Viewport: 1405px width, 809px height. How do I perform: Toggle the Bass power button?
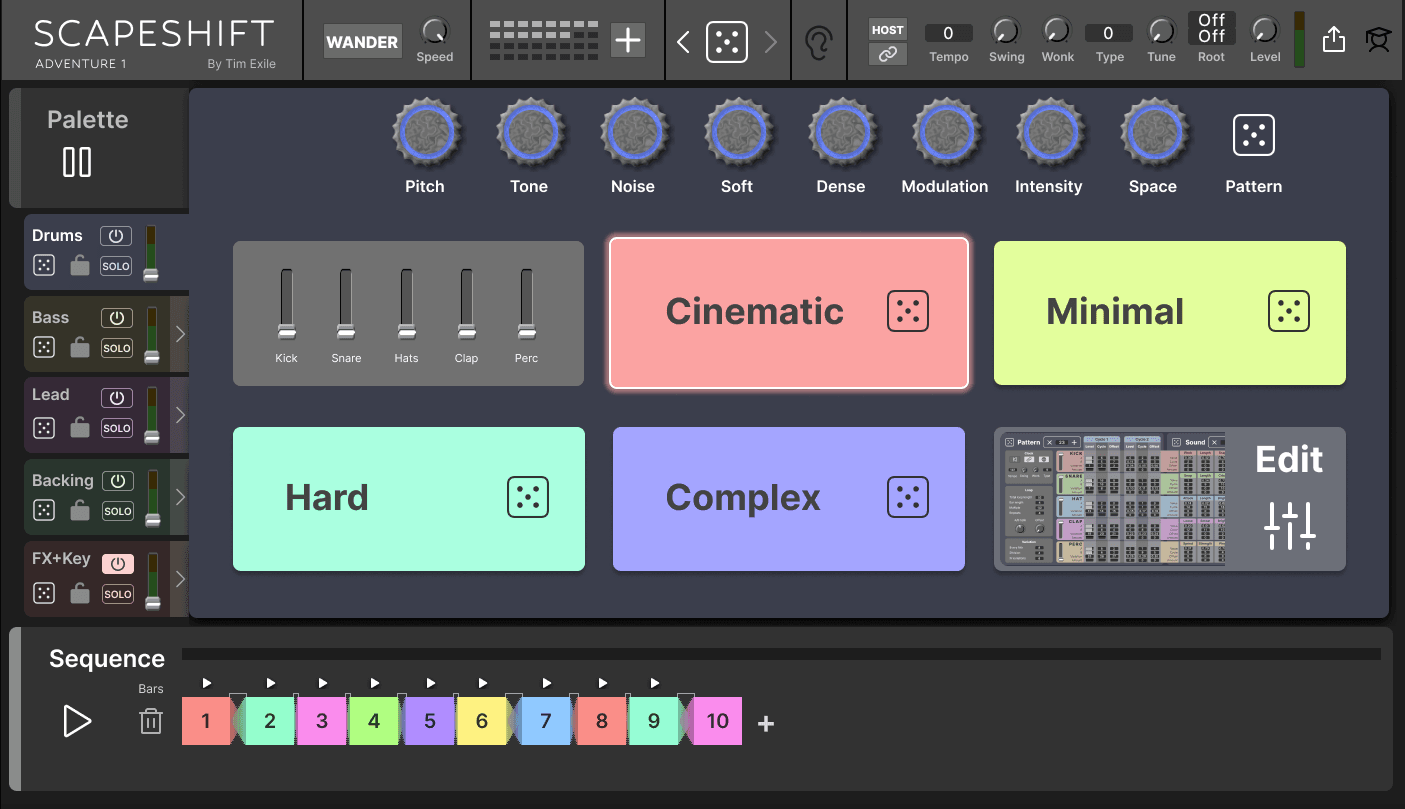(x=116, y=318)
